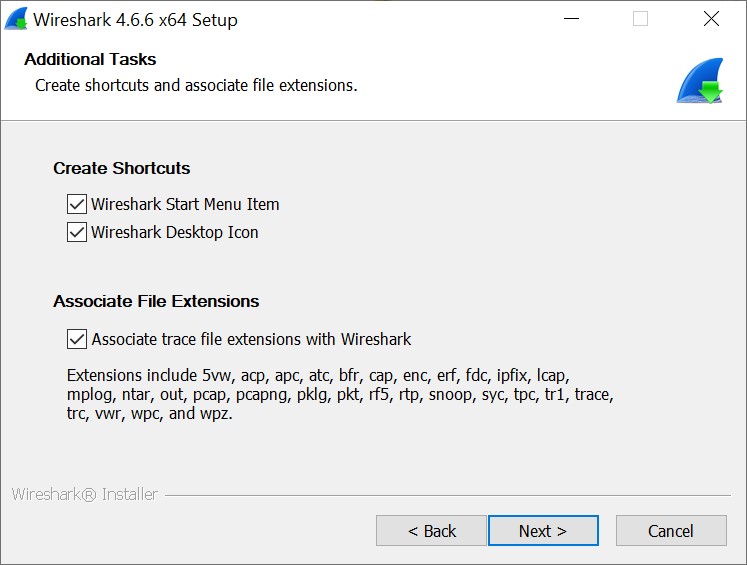This screenshot has width=747, height=565.
Task: Go back with the < Back button
Action: [432, 531]
